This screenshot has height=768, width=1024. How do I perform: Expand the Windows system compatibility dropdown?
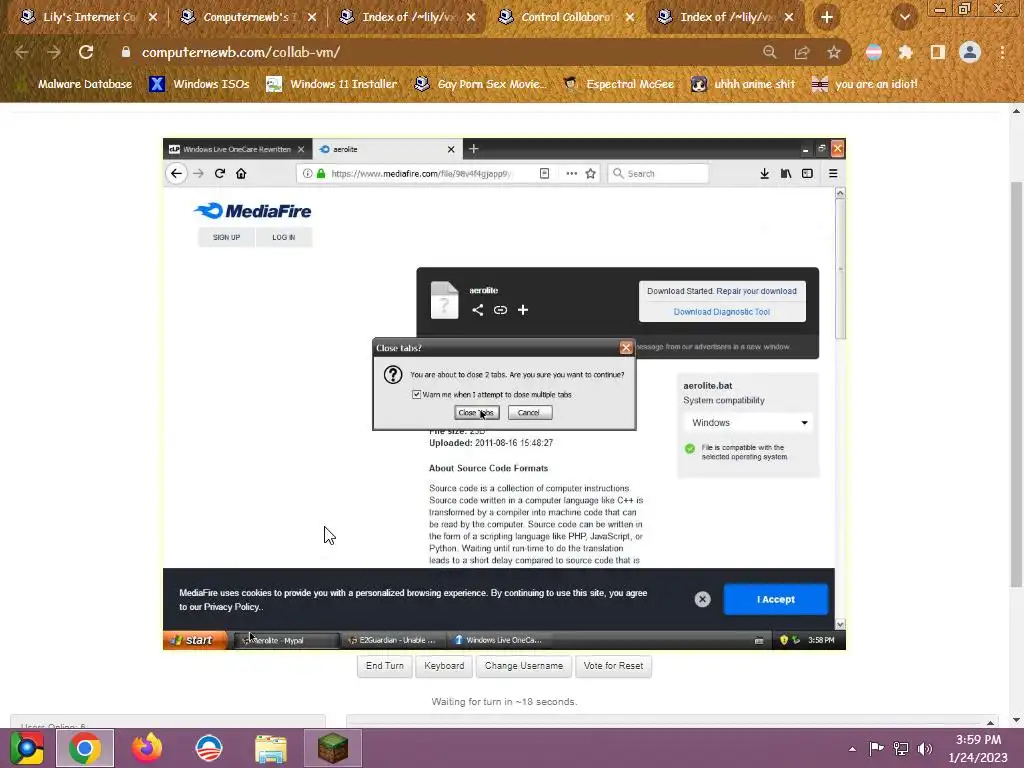pos(748,423)
